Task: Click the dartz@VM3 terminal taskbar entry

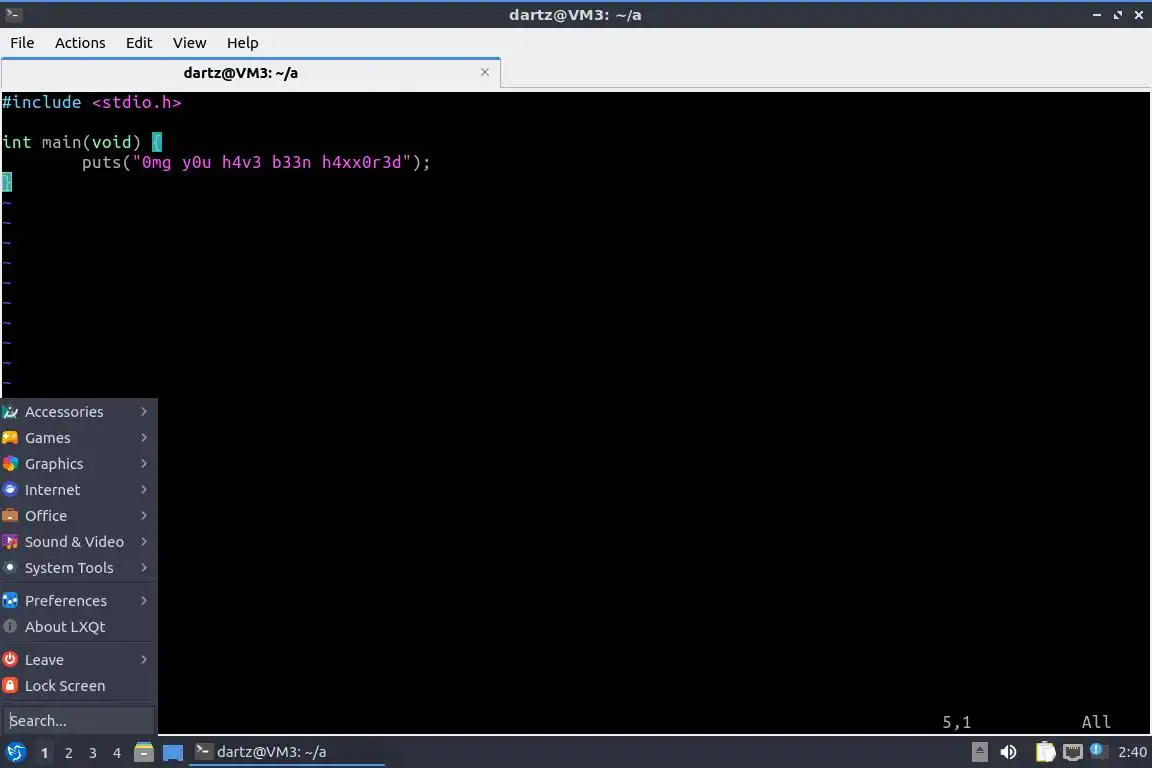Action: point(287,752)
